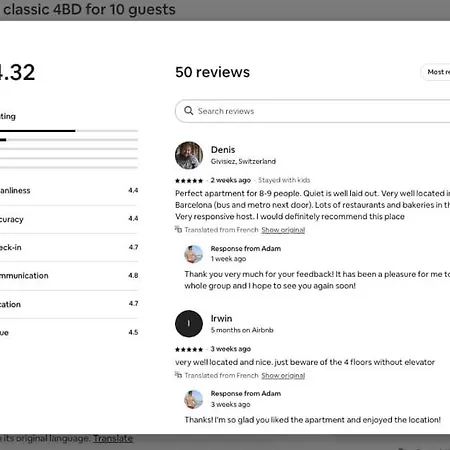The image size is (450, 450).
Task: Open Denis's profile photo
Action: tap(189, 155)
